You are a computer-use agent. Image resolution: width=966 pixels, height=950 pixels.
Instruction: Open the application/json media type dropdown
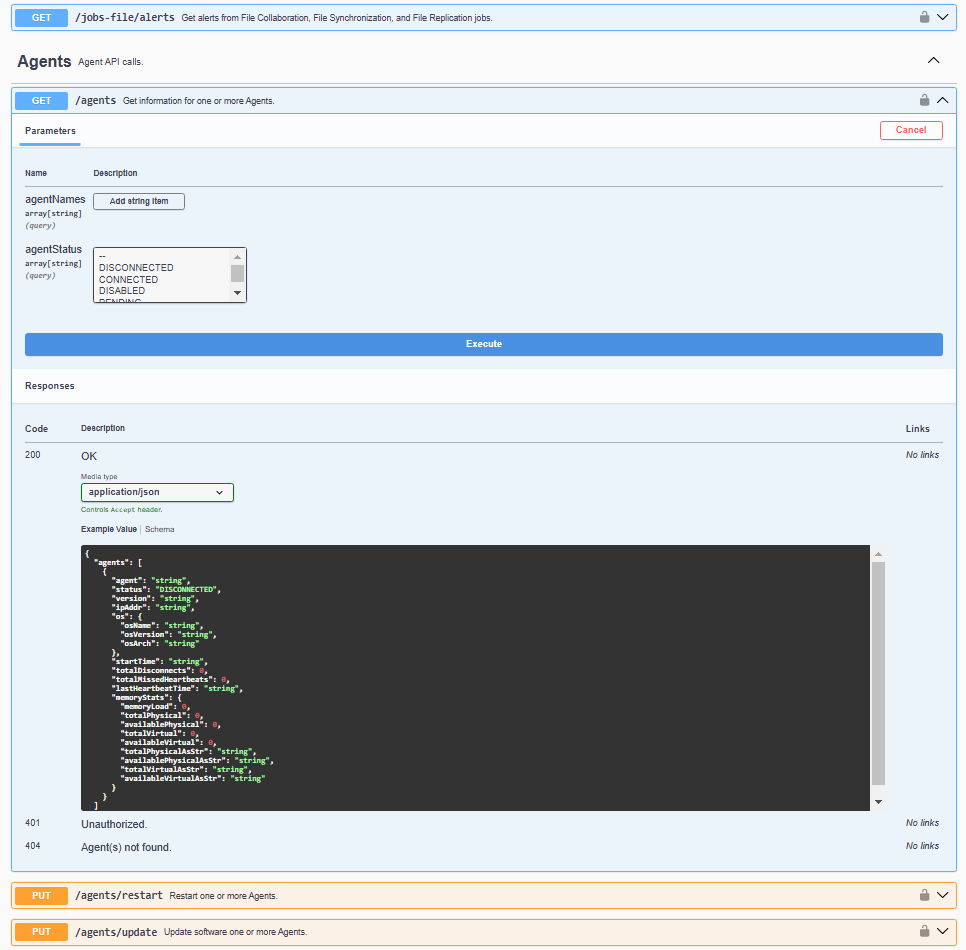157,492
